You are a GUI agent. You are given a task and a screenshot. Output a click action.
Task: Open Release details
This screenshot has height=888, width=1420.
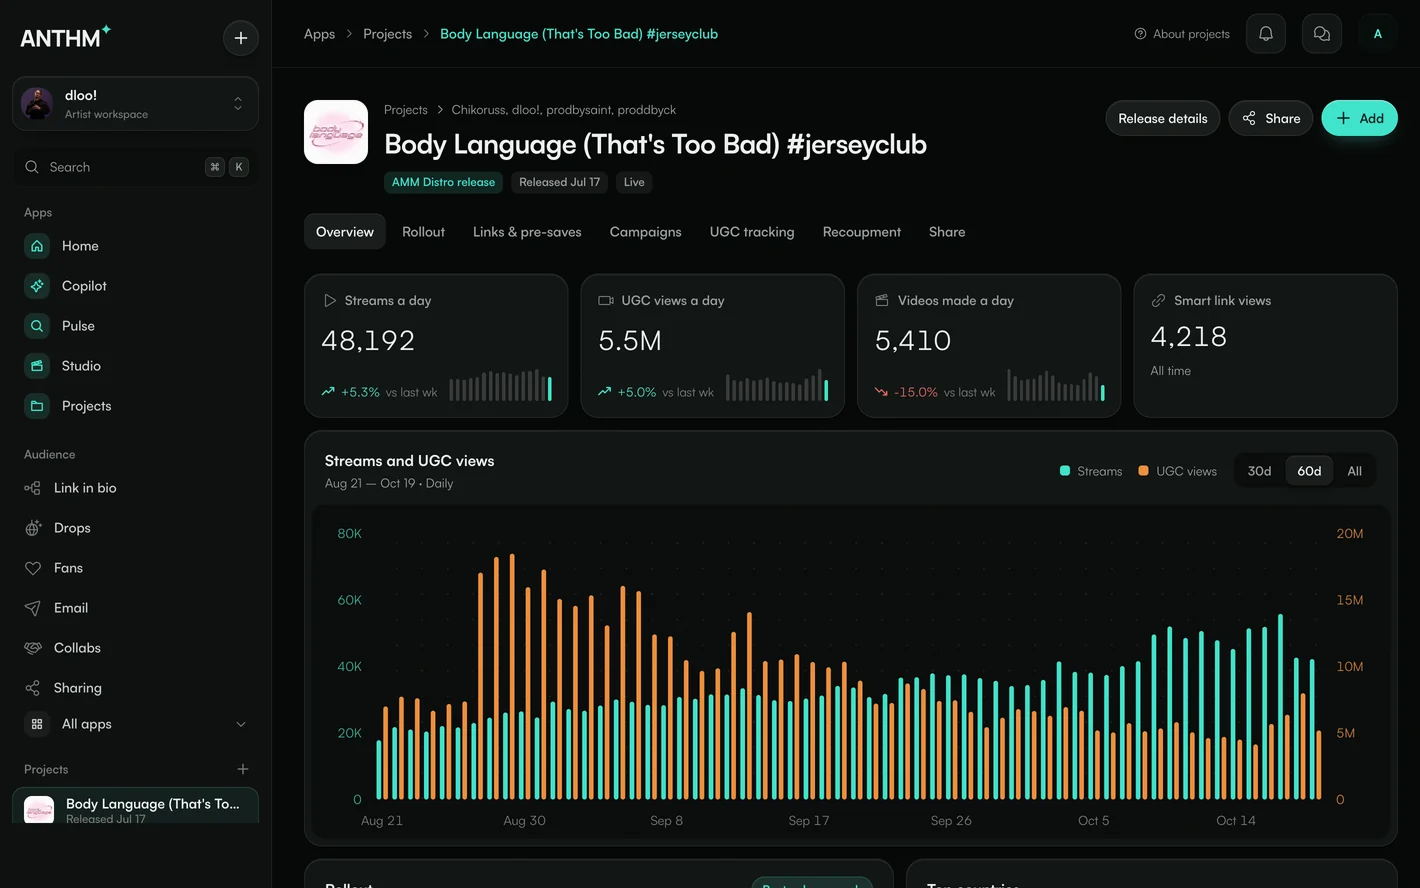pos(1163,118)
